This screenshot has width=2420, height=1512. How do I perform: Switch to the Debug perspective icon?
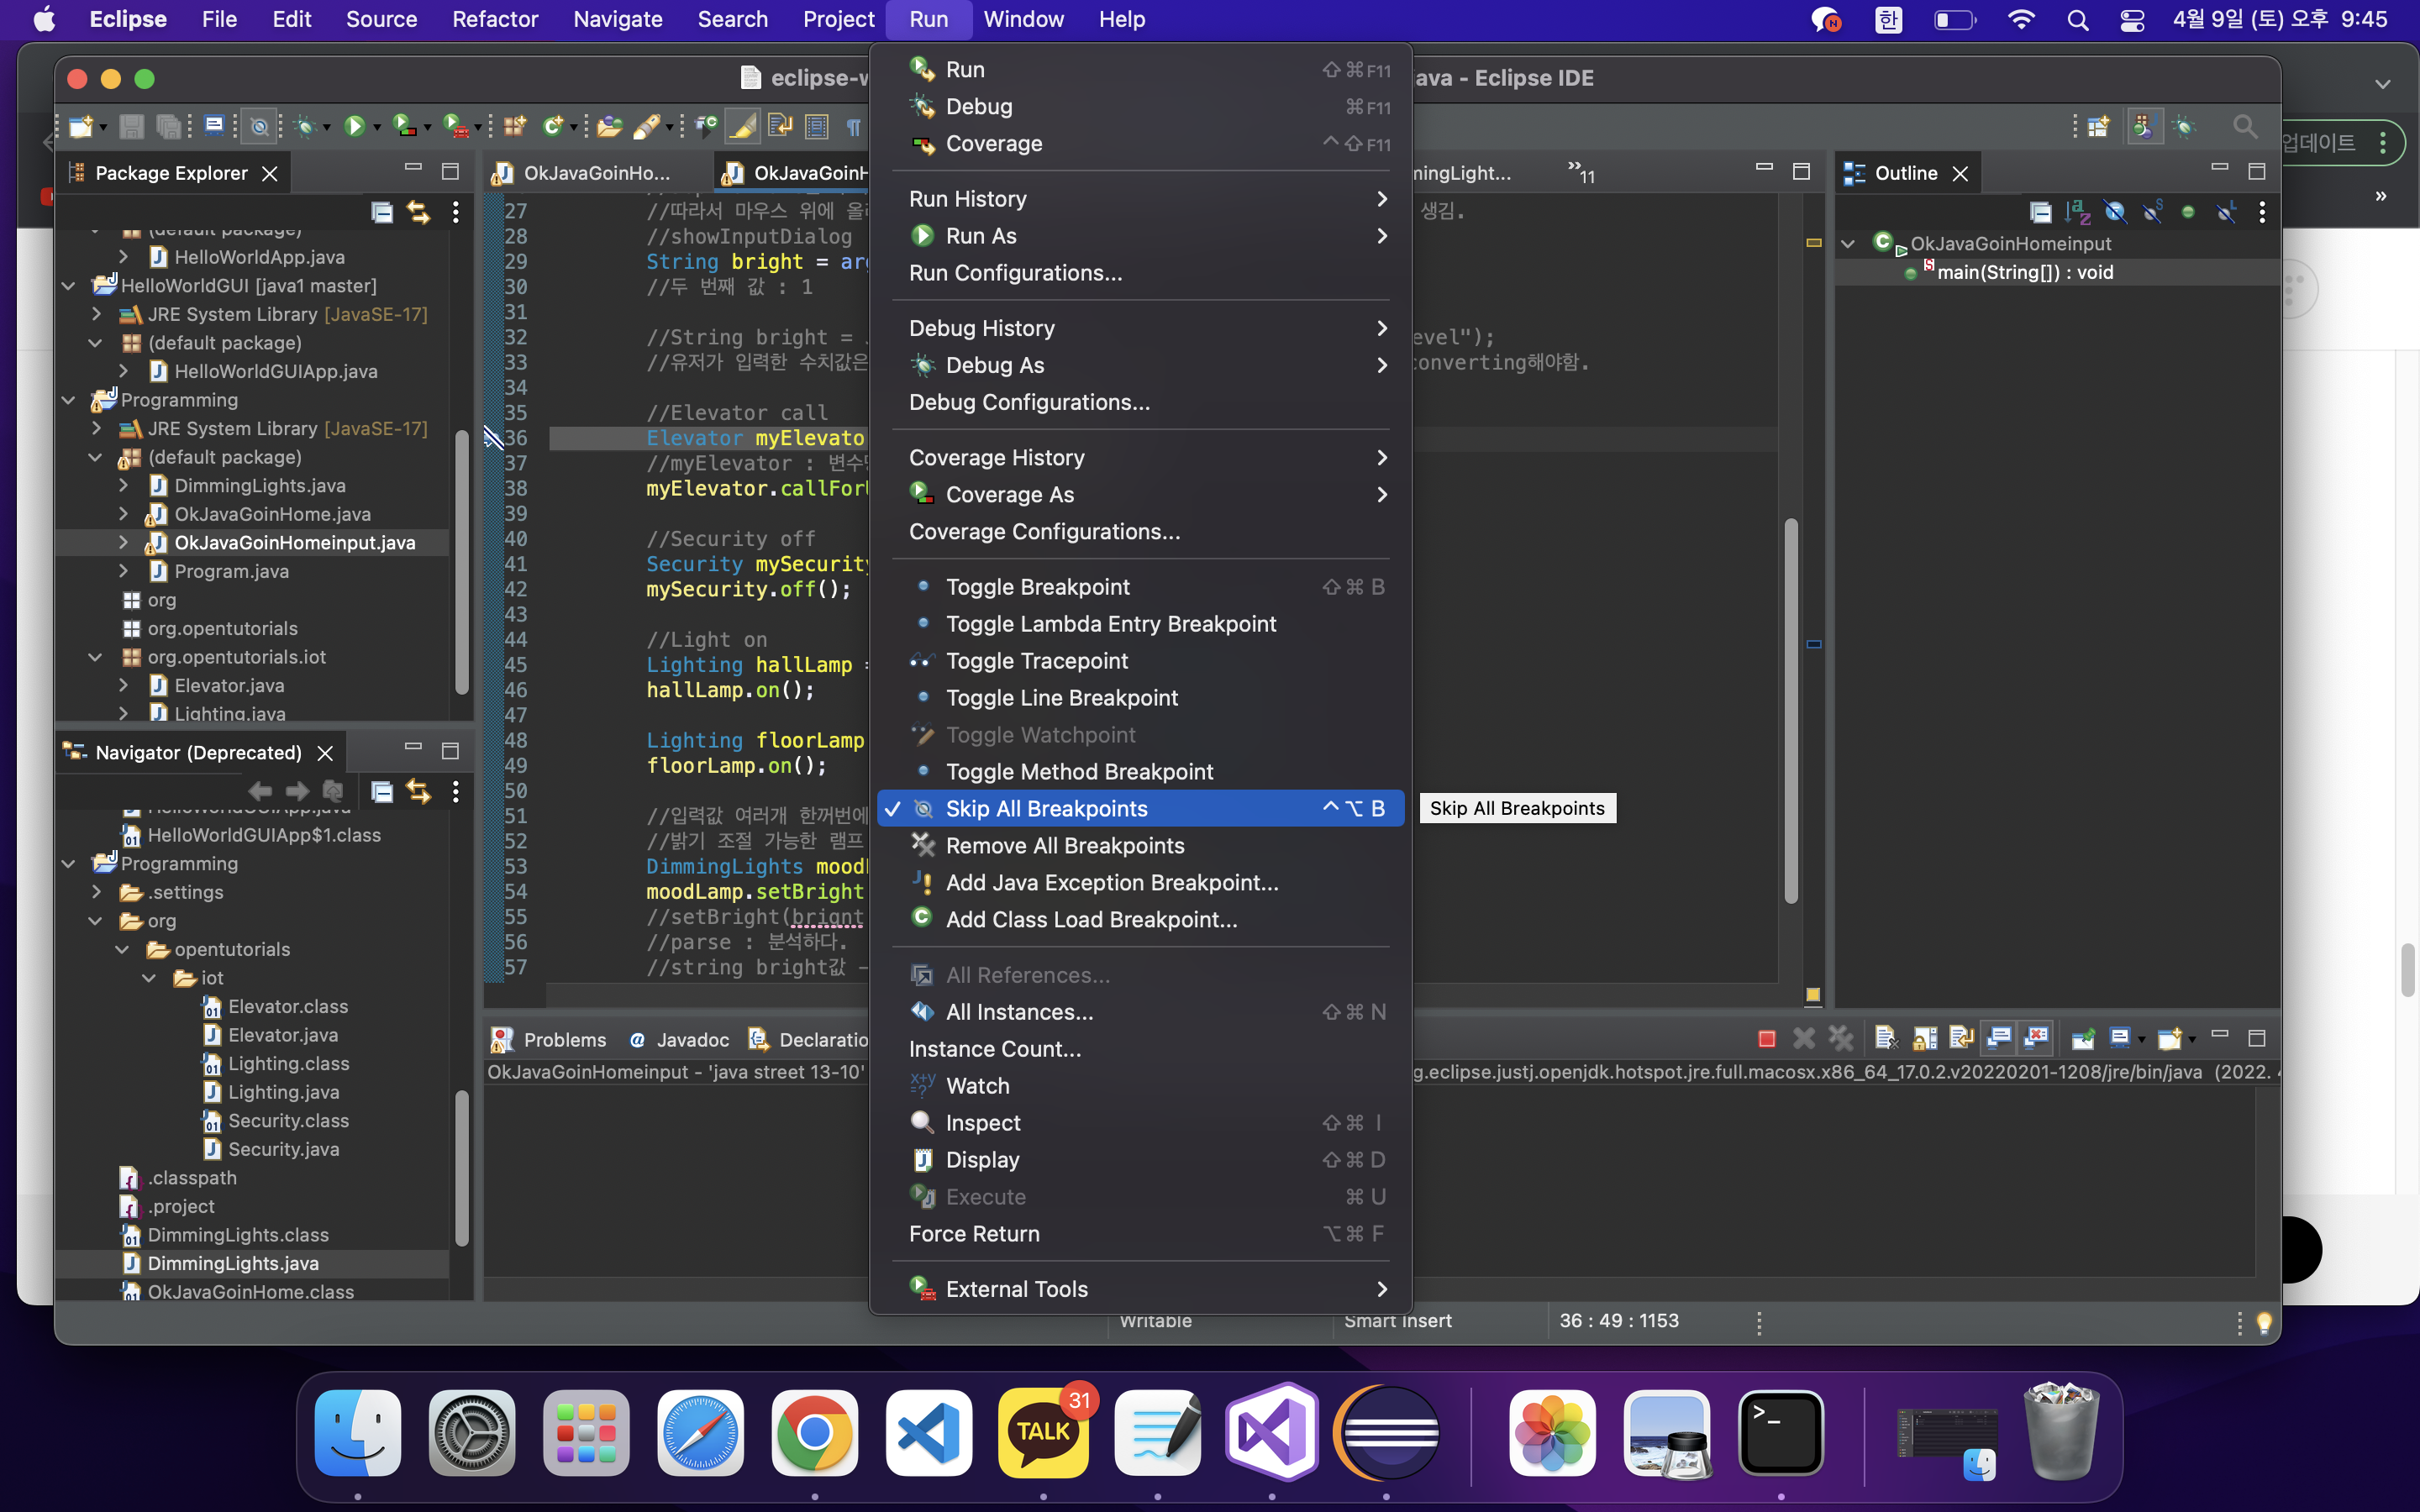(x=2184, y=126)
